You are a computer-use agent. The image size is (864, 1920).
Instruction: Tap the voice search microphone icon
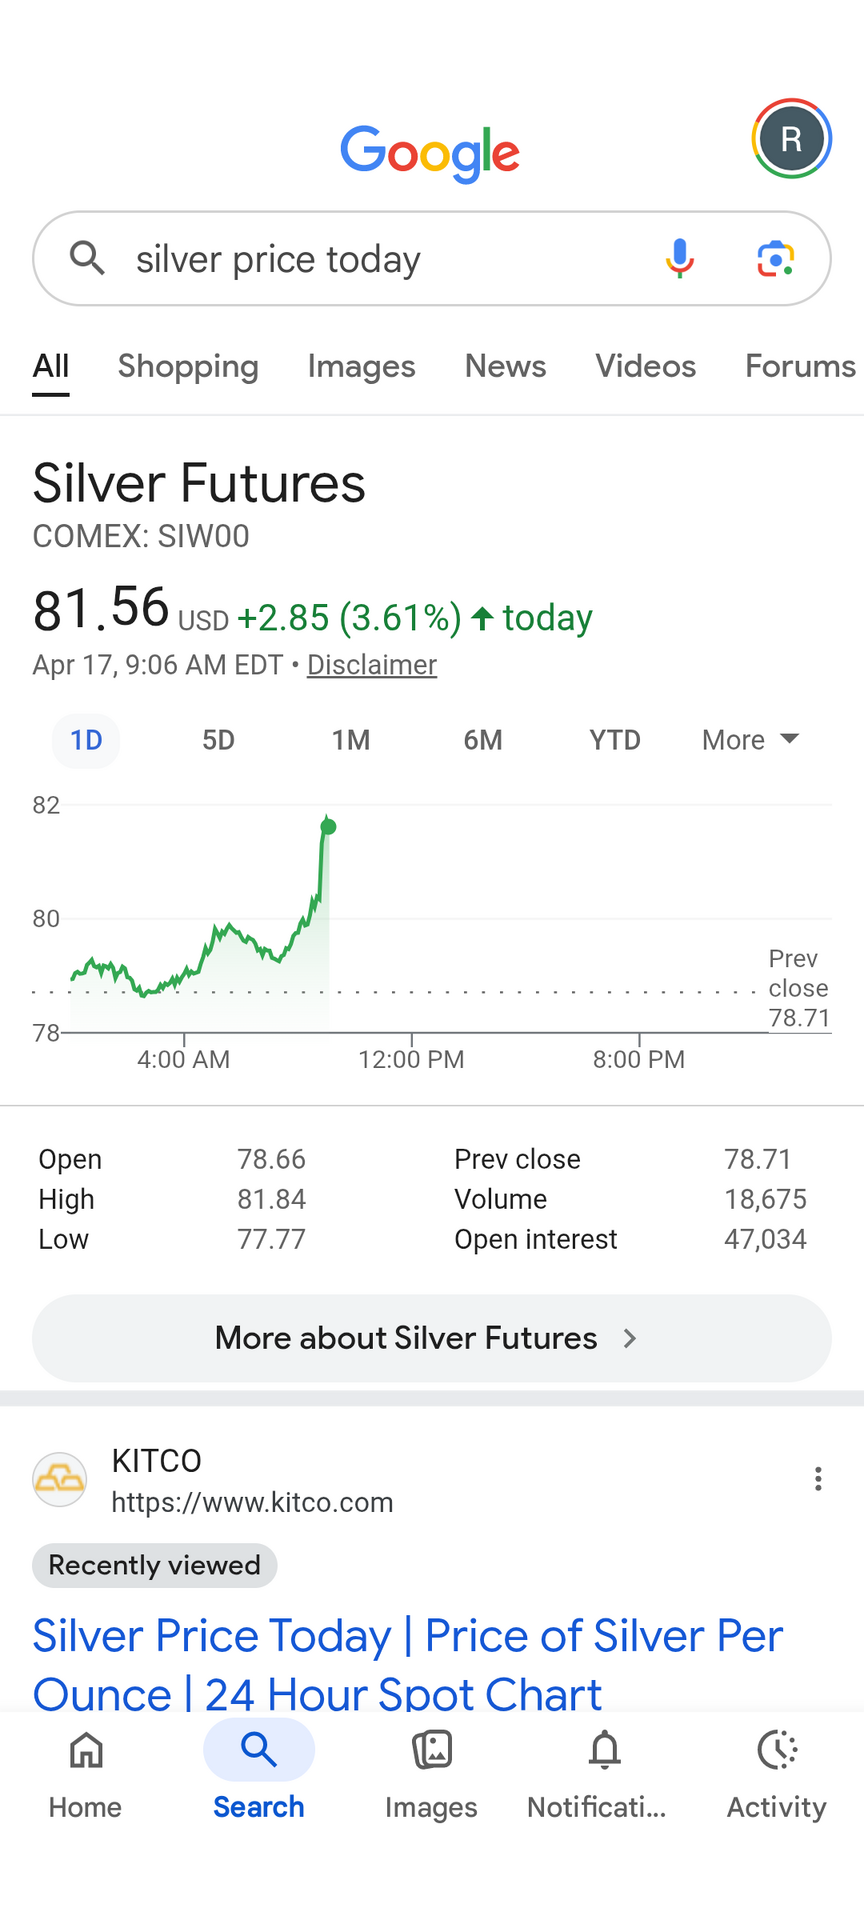680,258
